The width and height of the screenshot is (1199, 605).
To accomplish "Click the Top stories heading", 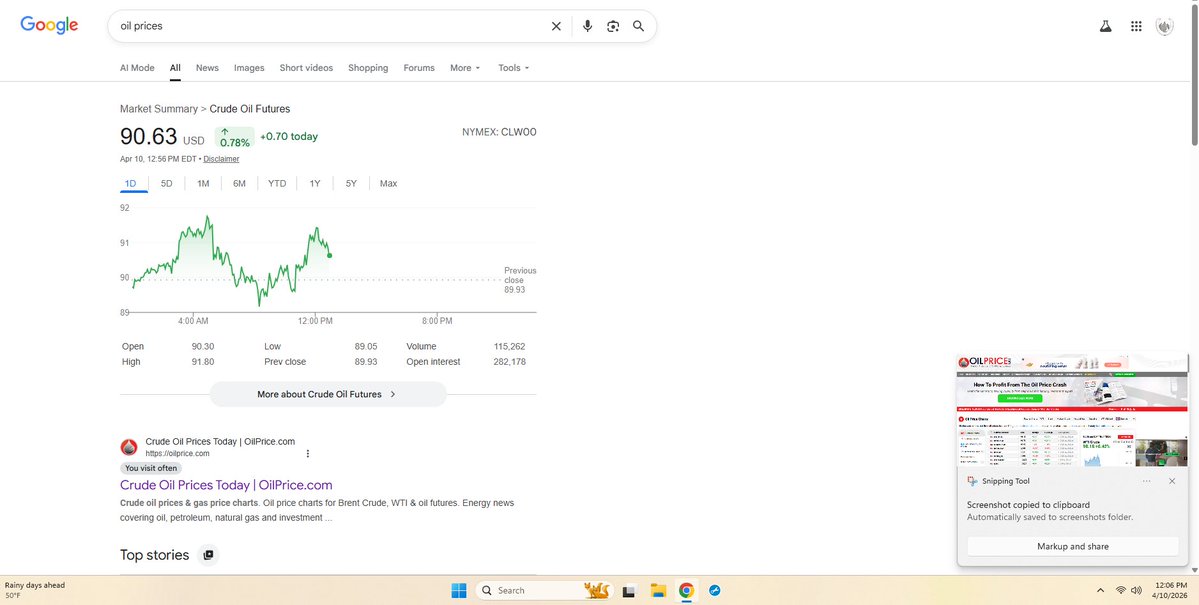I will (x=154, y=555).
